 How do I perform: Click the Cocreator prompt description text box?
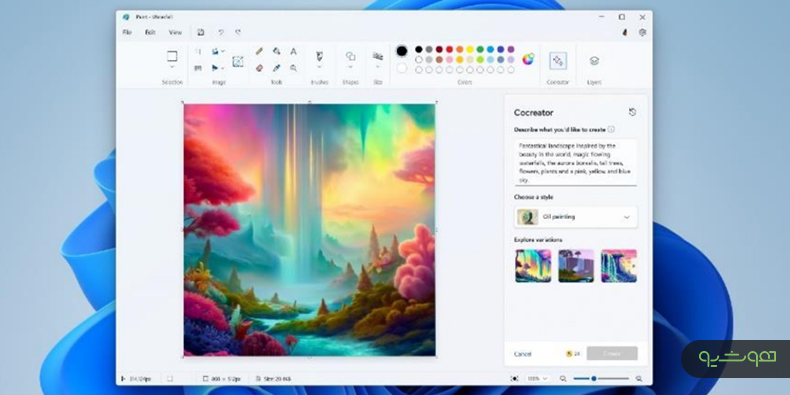click(x=575, y=162)
